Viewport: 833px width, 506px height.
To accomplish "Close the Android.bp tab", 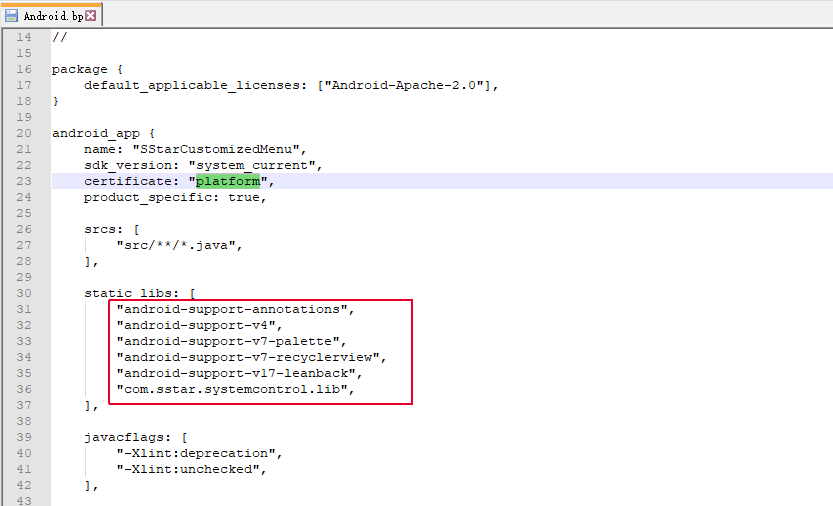I will [91, 15].
